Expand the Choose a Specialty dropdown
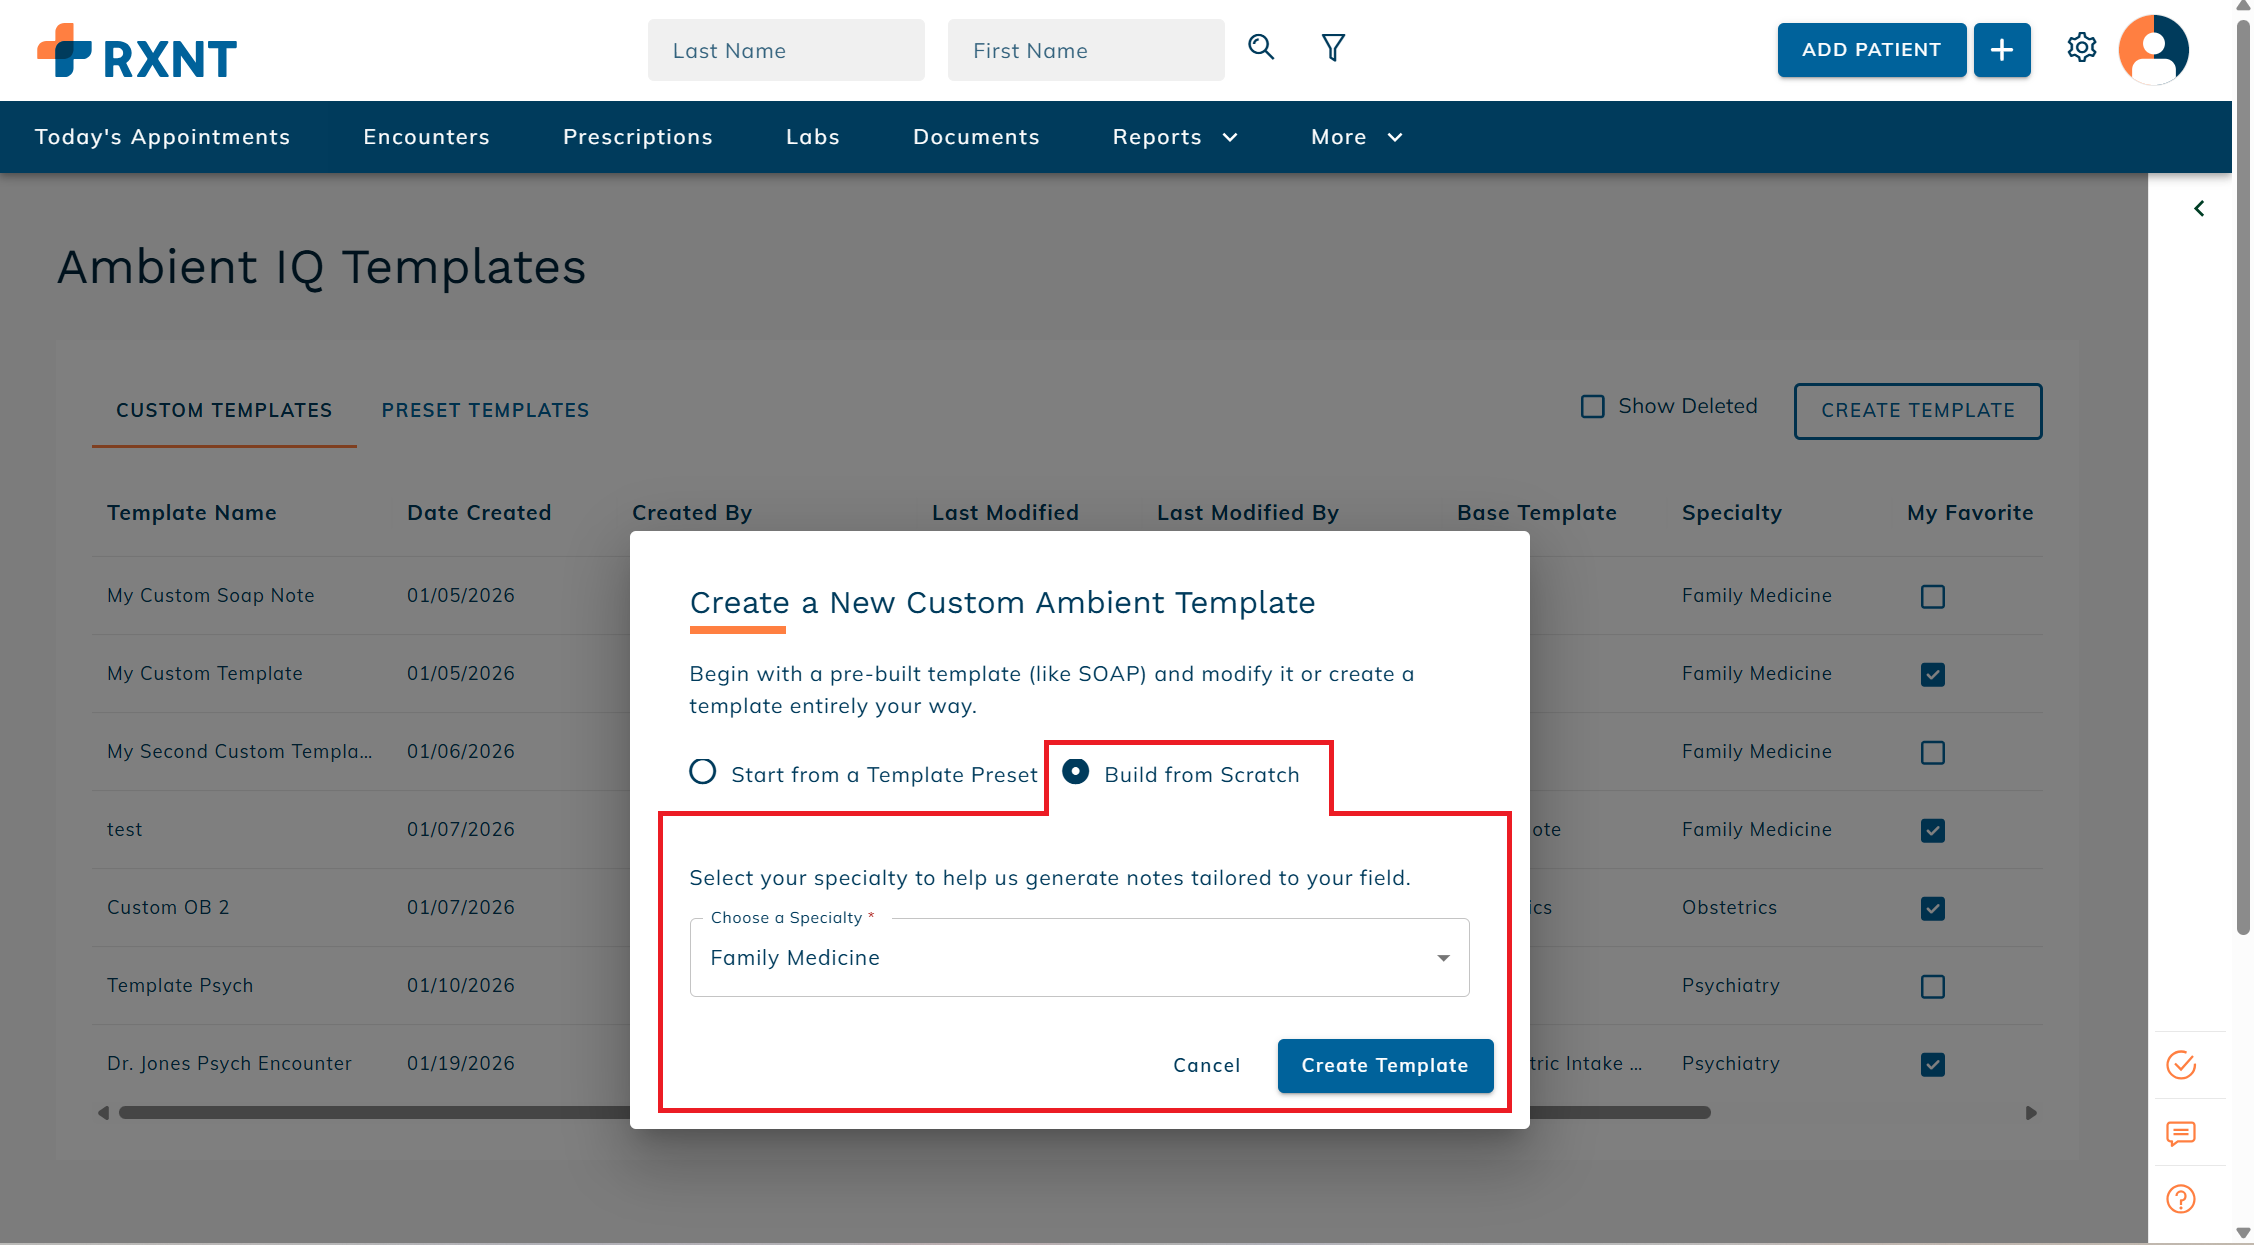Viewport: 2254px width, 1245px height. click(1079, 958)
